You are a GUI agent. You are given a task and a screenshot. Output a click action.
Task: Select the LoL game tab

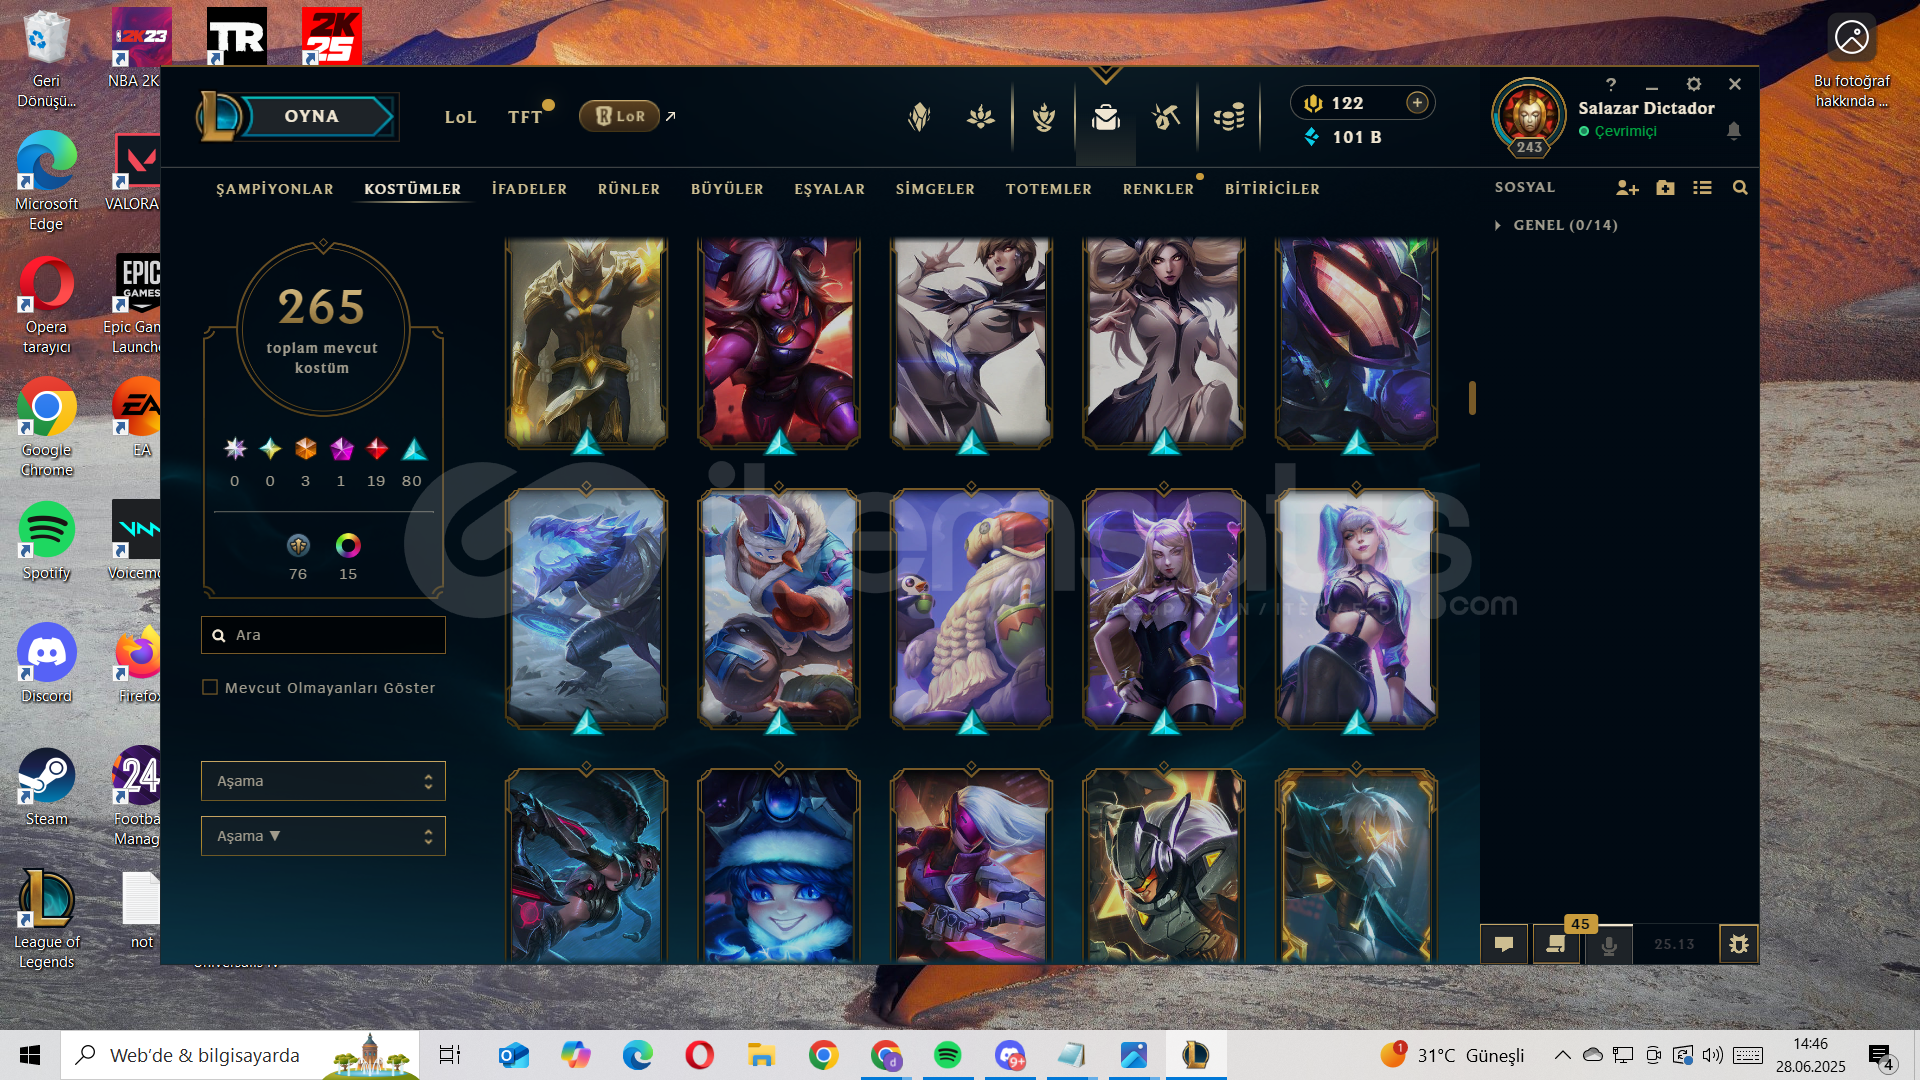(460, 117)
